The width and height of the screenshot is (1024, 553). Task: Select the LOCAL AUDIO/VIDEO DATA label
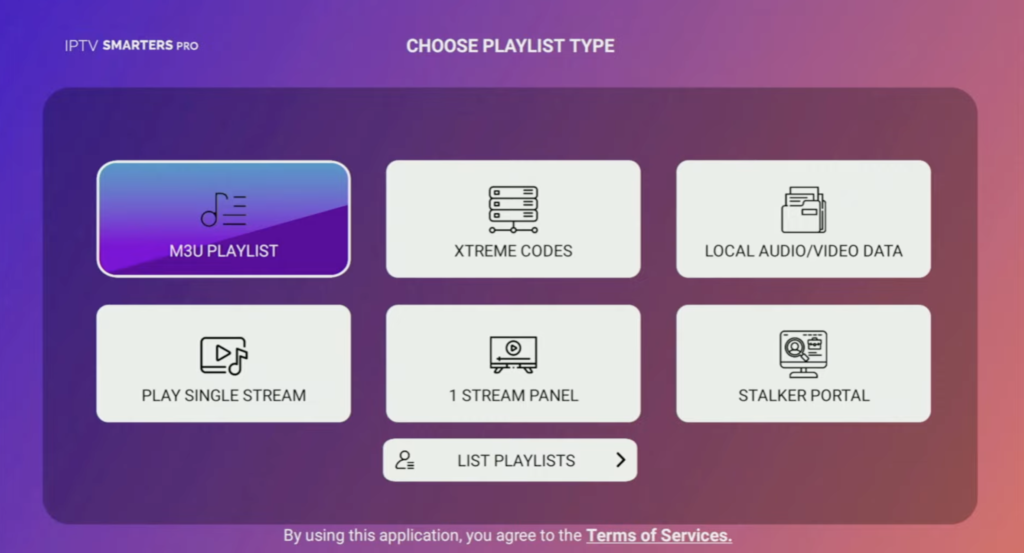click(x=803, y=251)
